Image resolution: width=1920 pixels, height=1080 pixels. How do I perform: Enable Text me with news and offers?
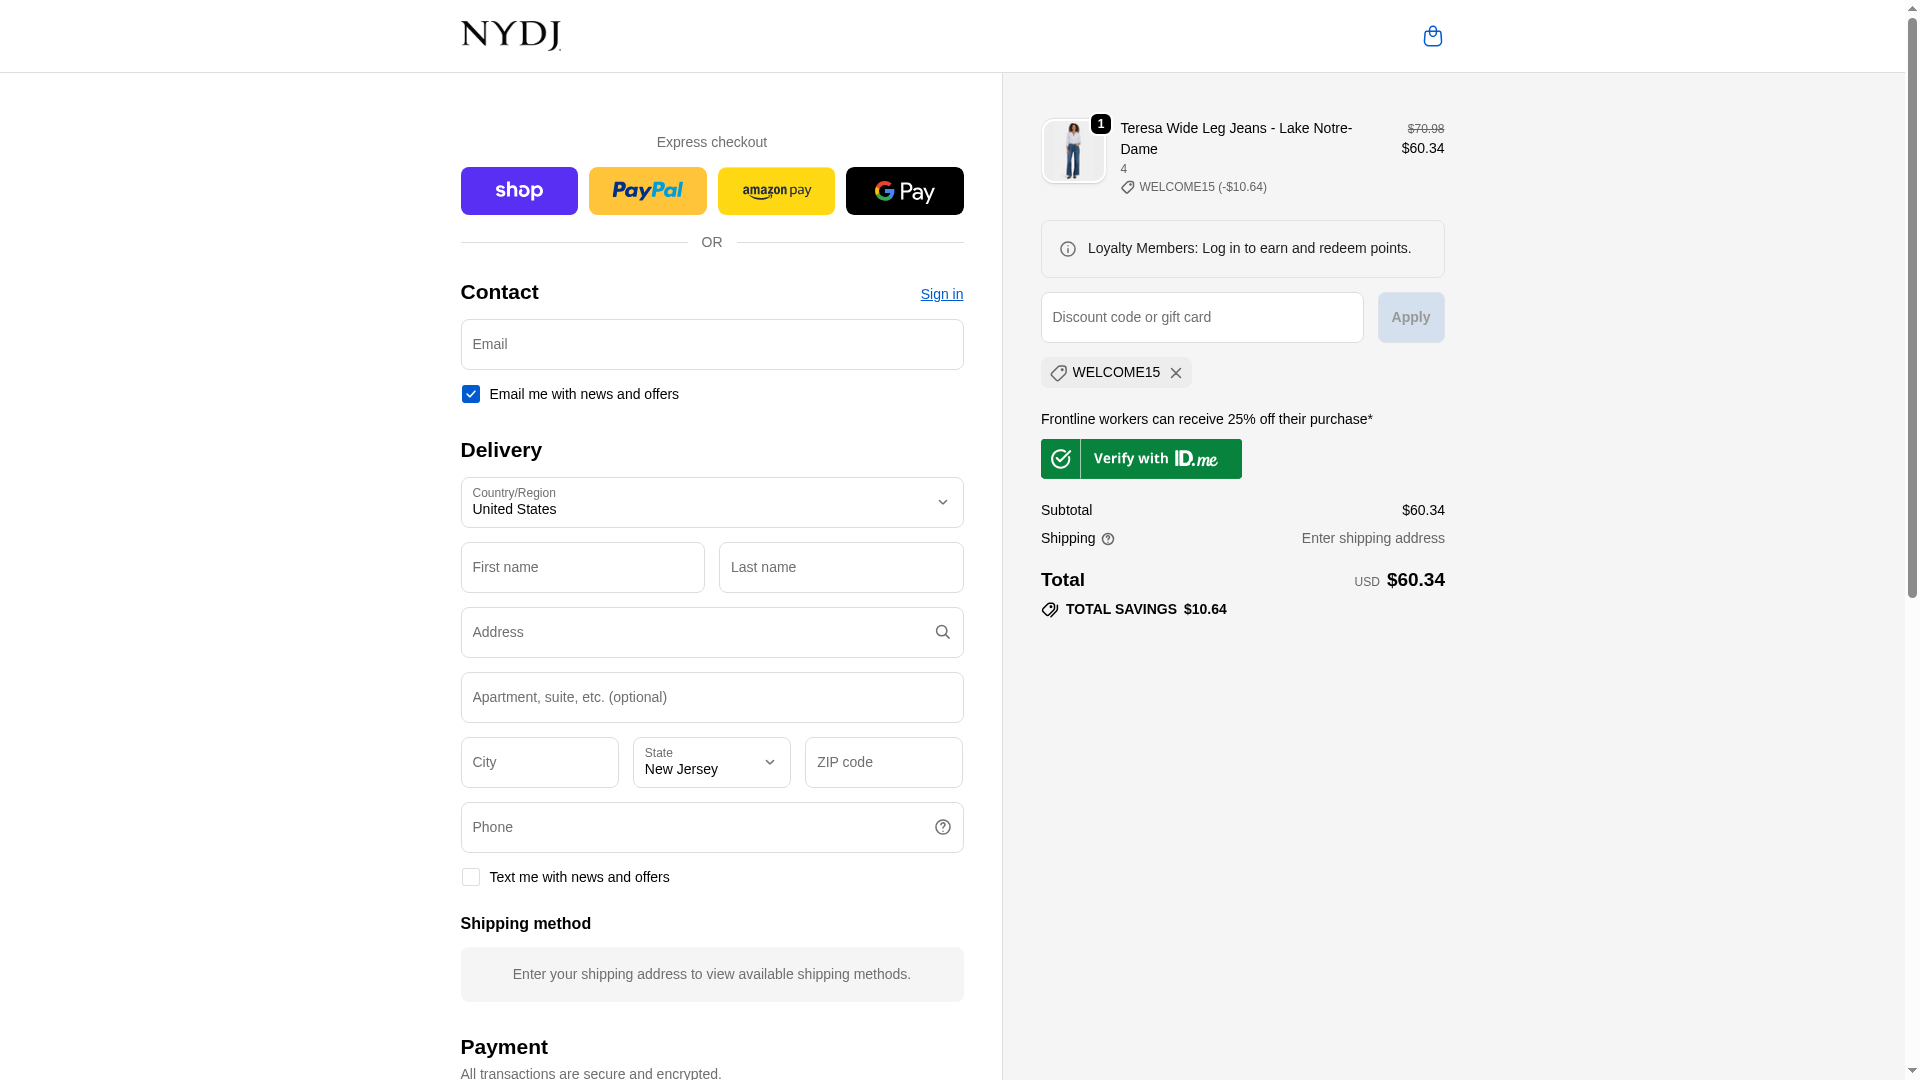click(471, 877)
